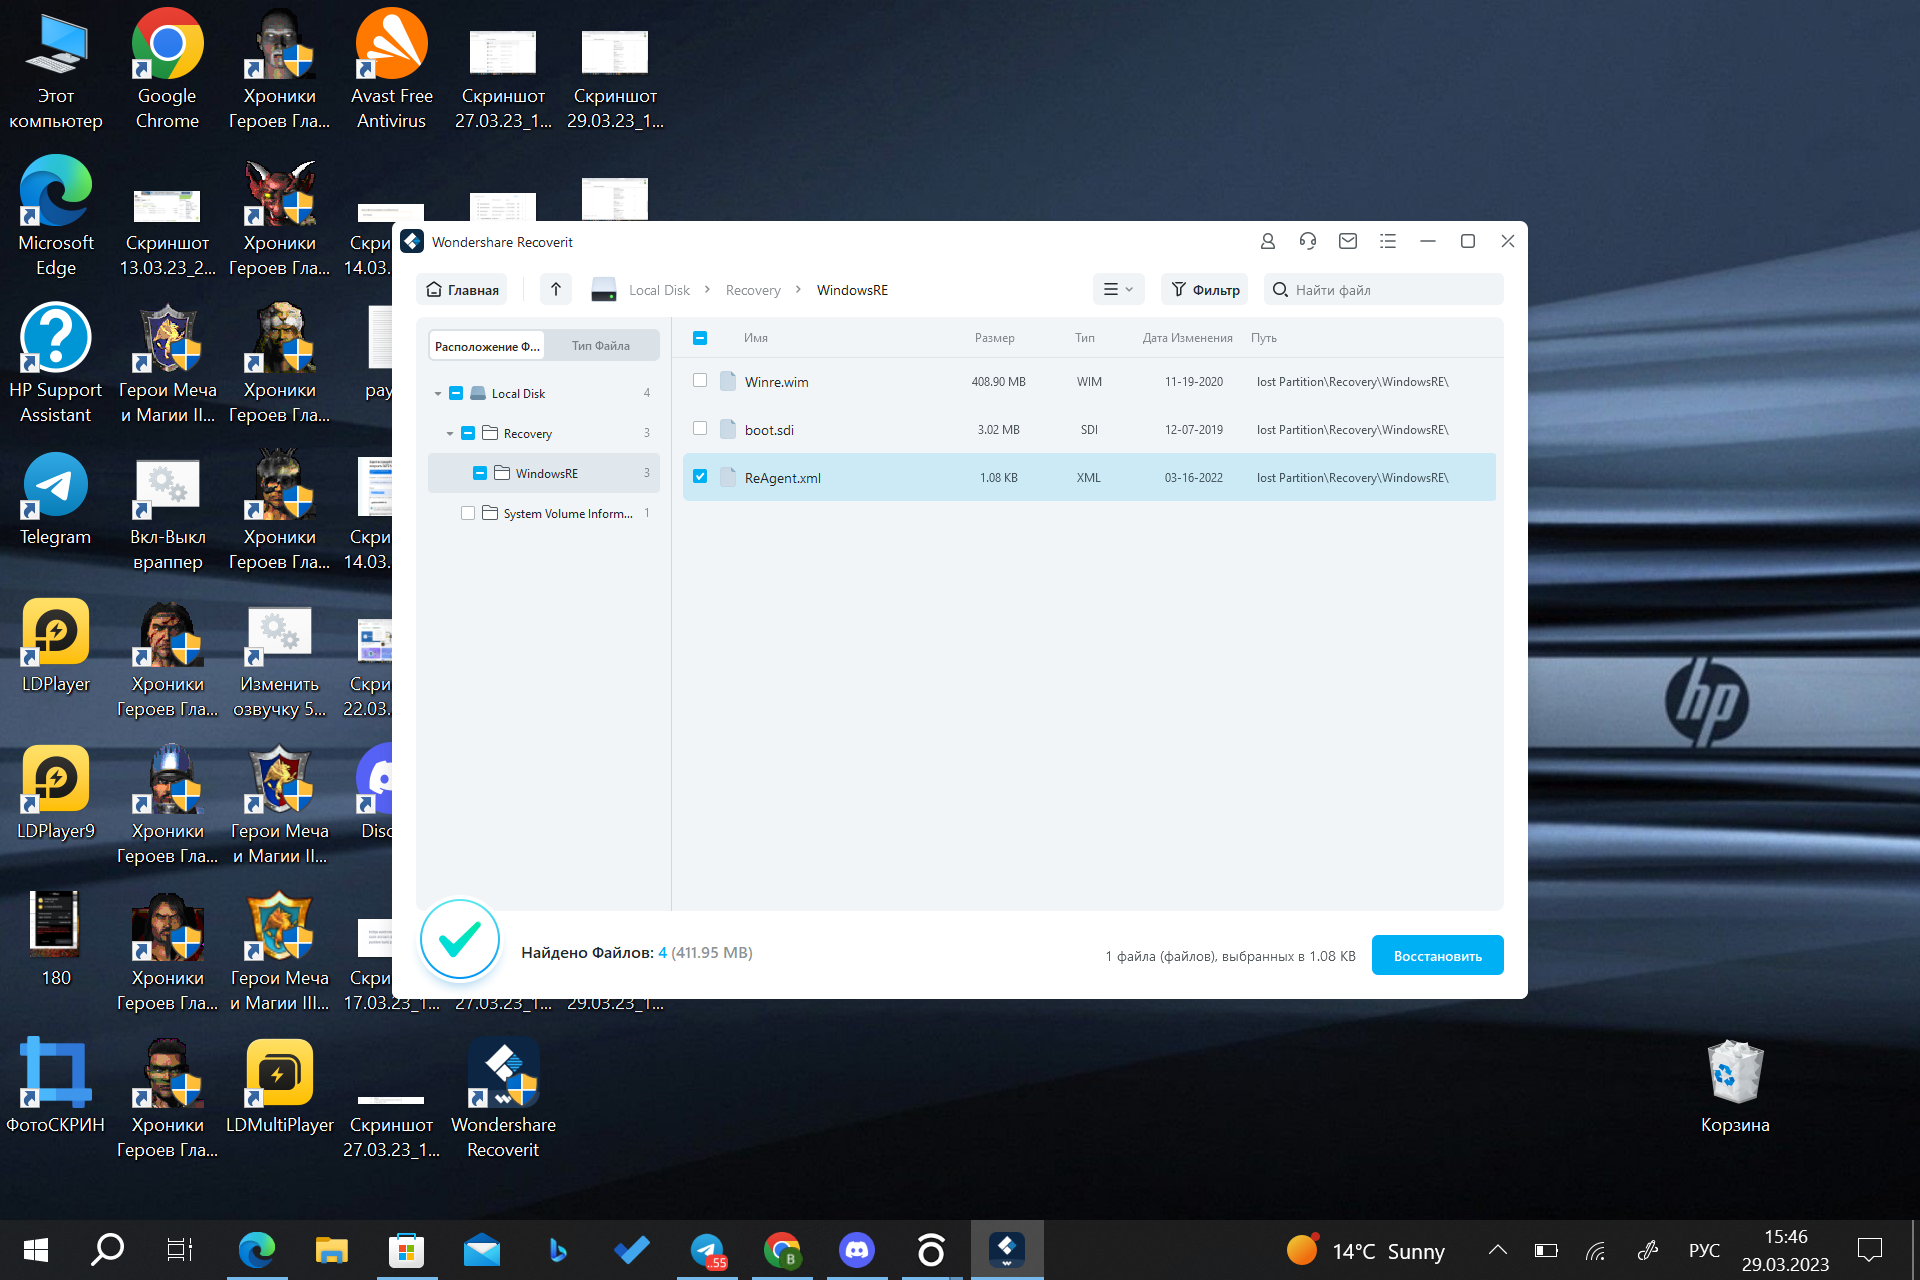Click the Winre.wim file icon

coord(728,381)
